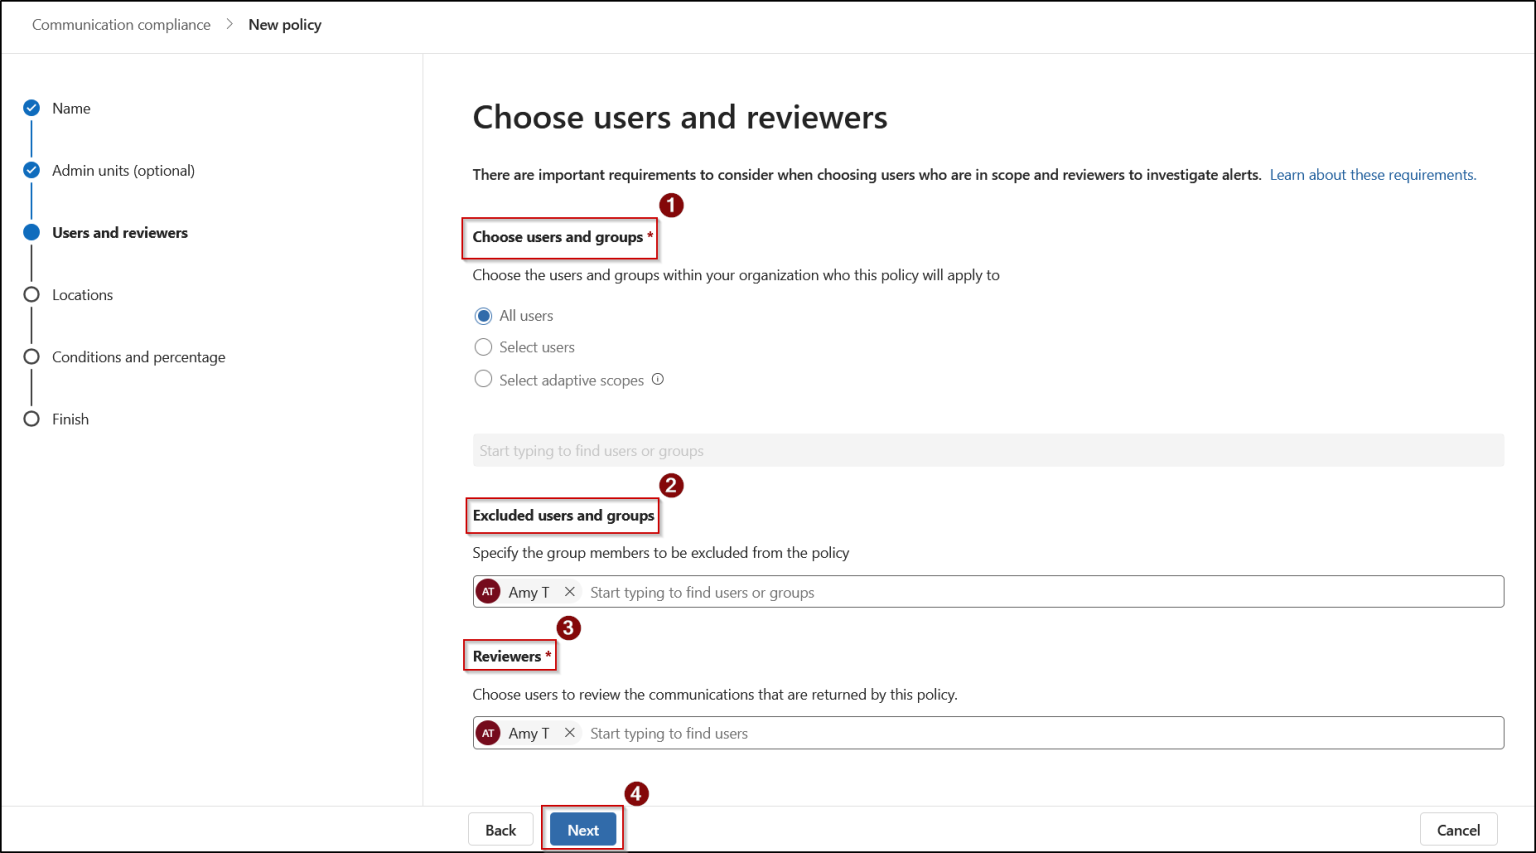Remove Amy T from the Reviewers field

tap(569, 732)
